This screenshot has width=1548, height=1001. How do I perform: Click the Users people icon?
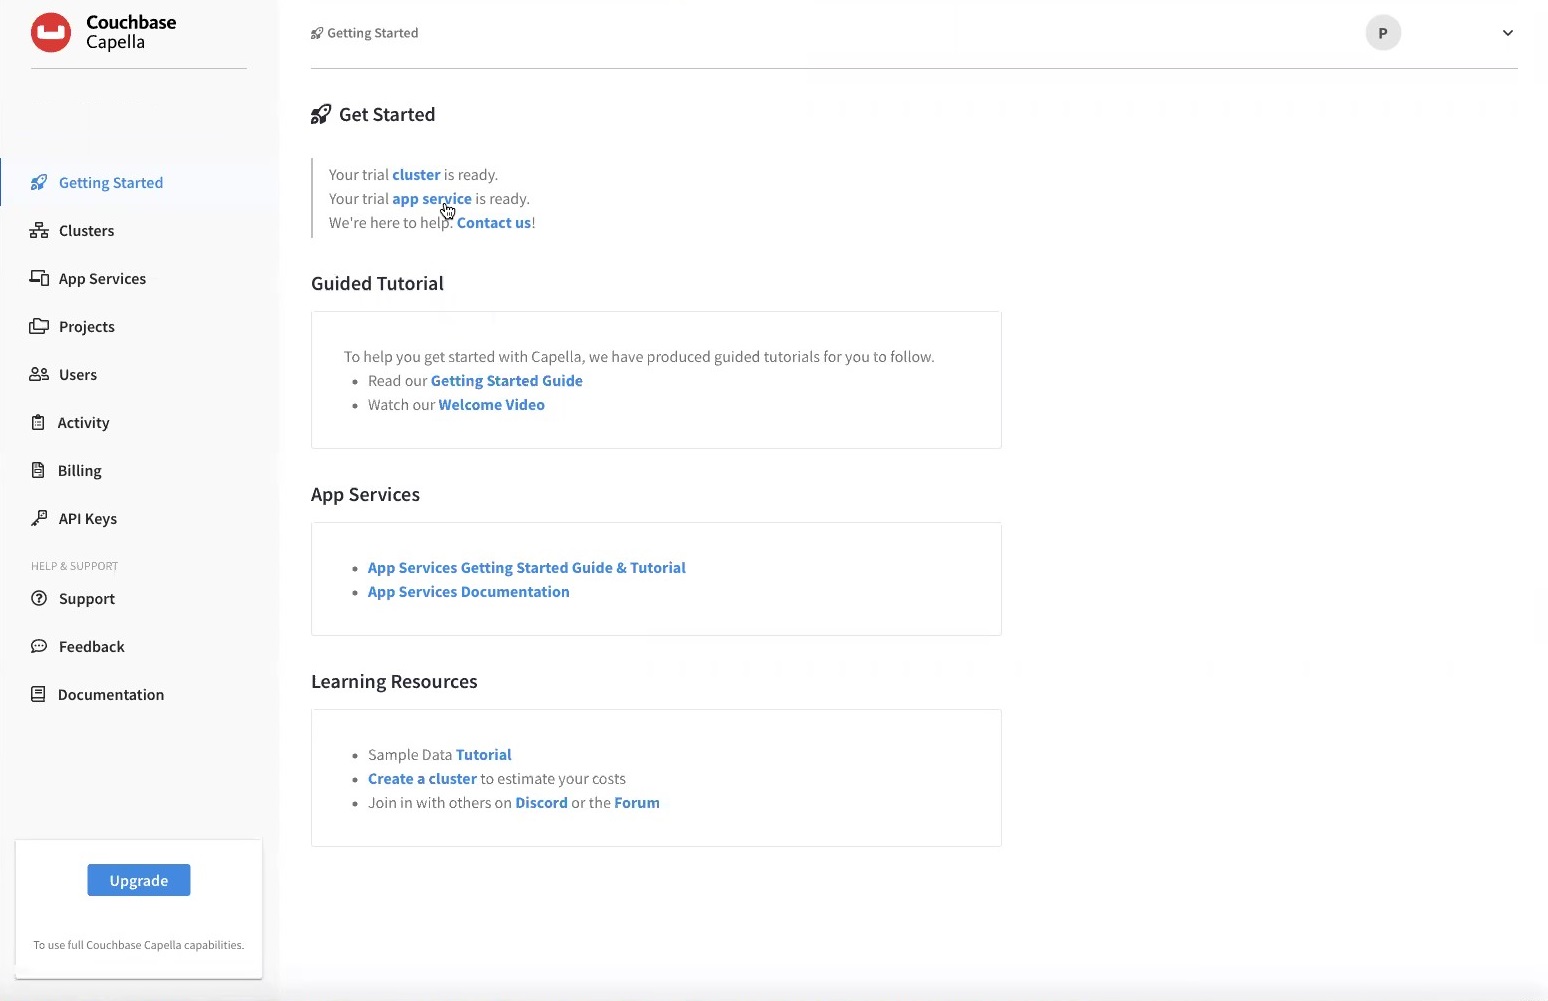click(39, 375)
